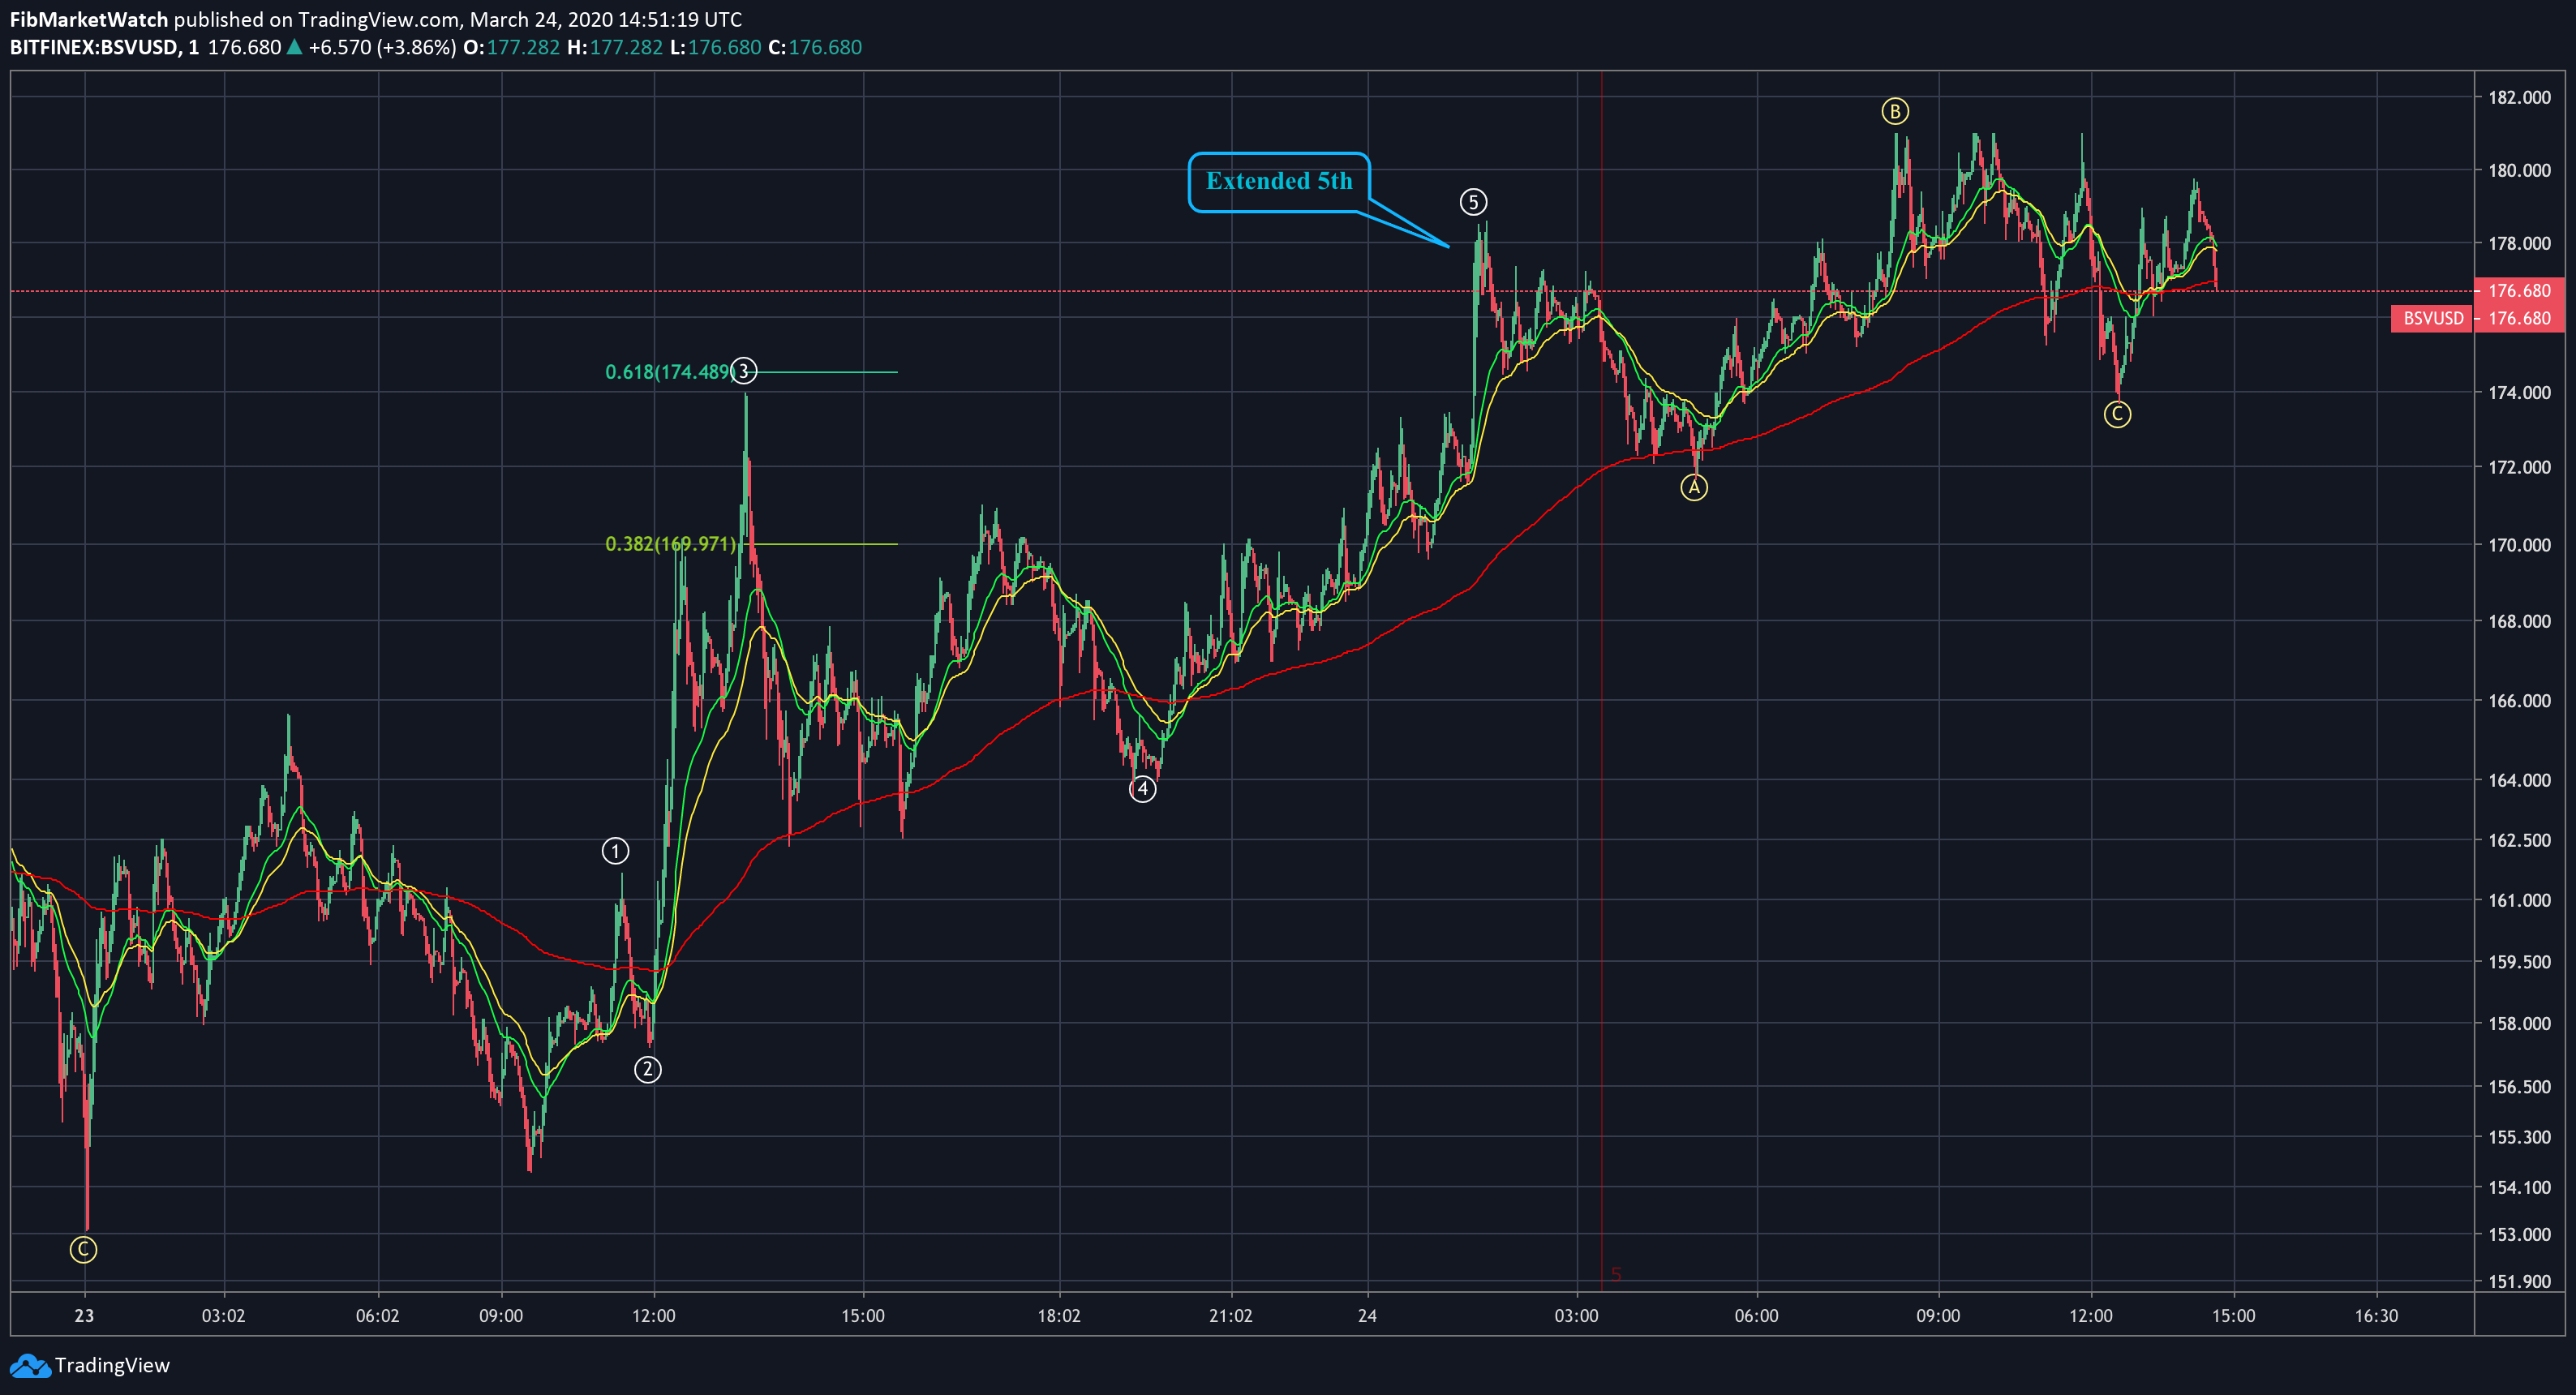Click the 162.500 price axis label
This screenshot has height=1395, width=2576.
tap(2519, 840)
